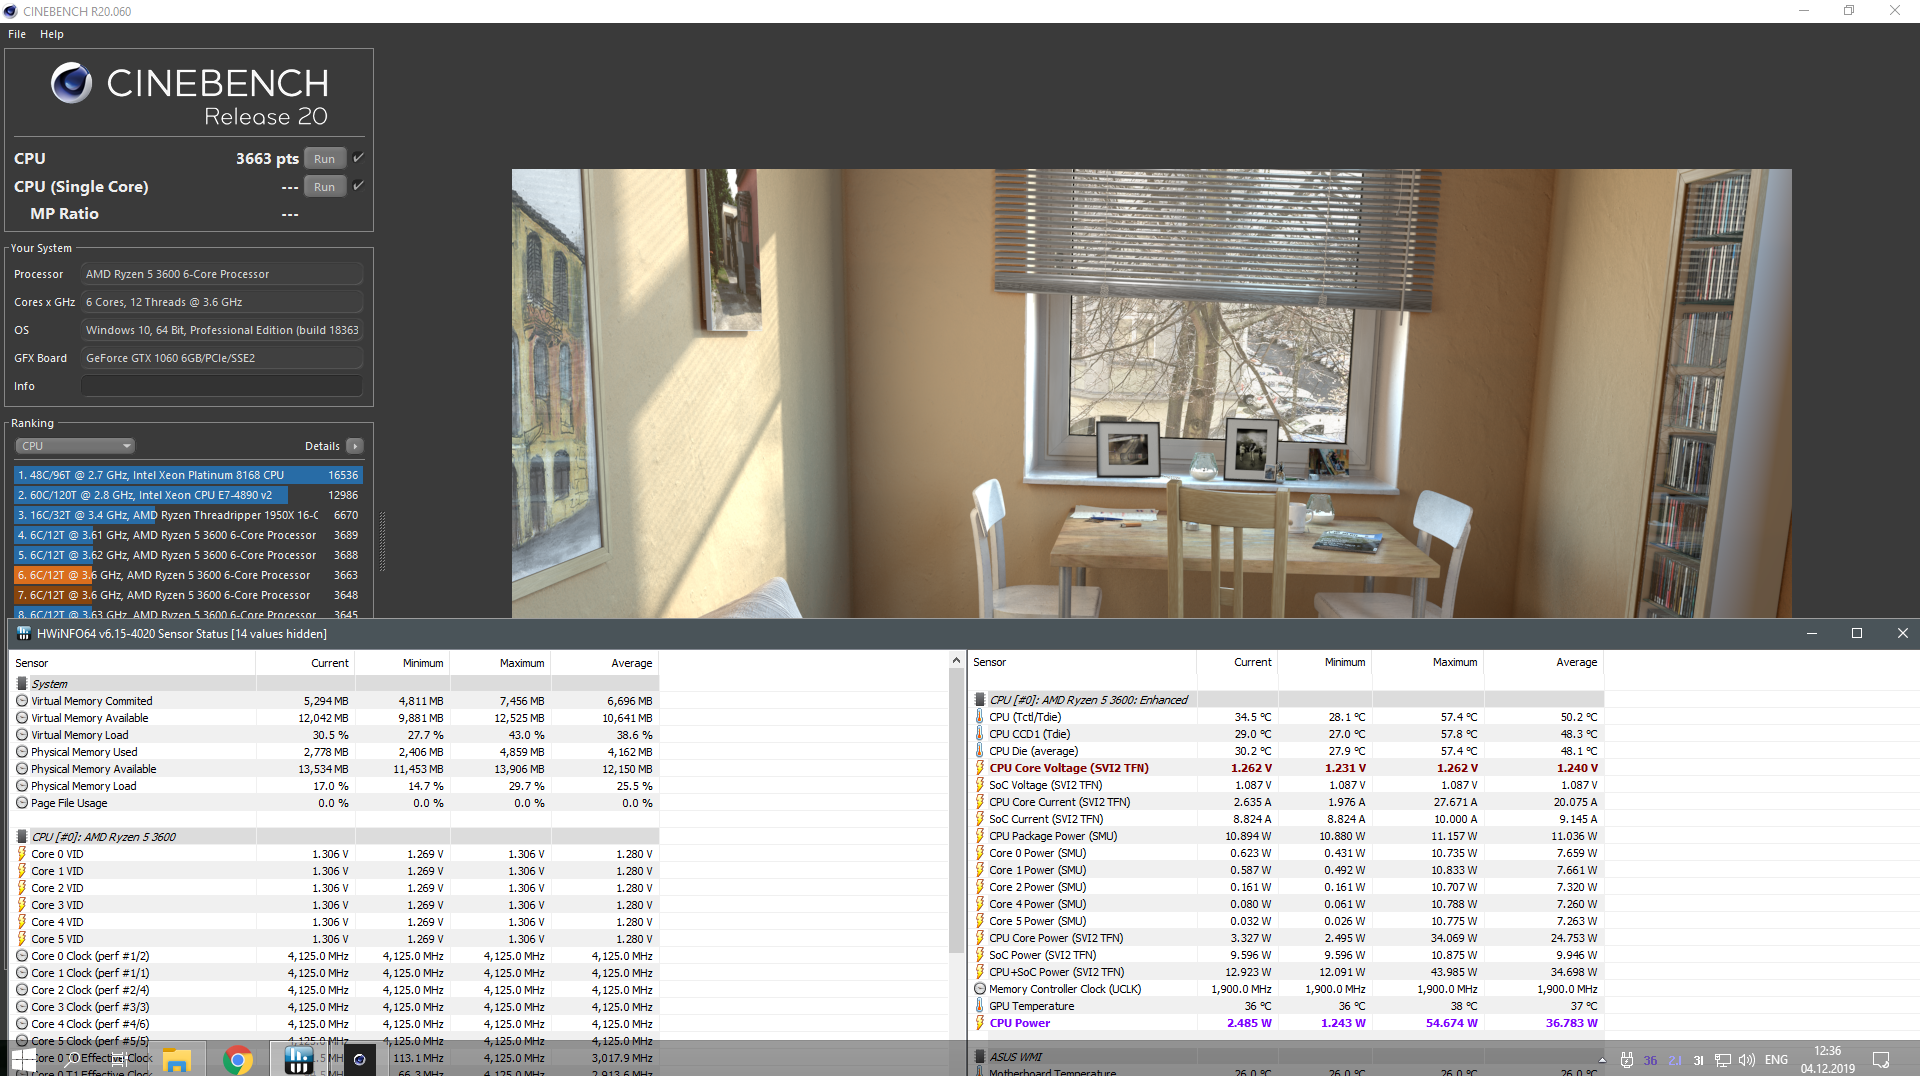Run the CPU (Single Core) benchmark
The height and width of the screenshot is (1076, 1920).
[324, 187]
